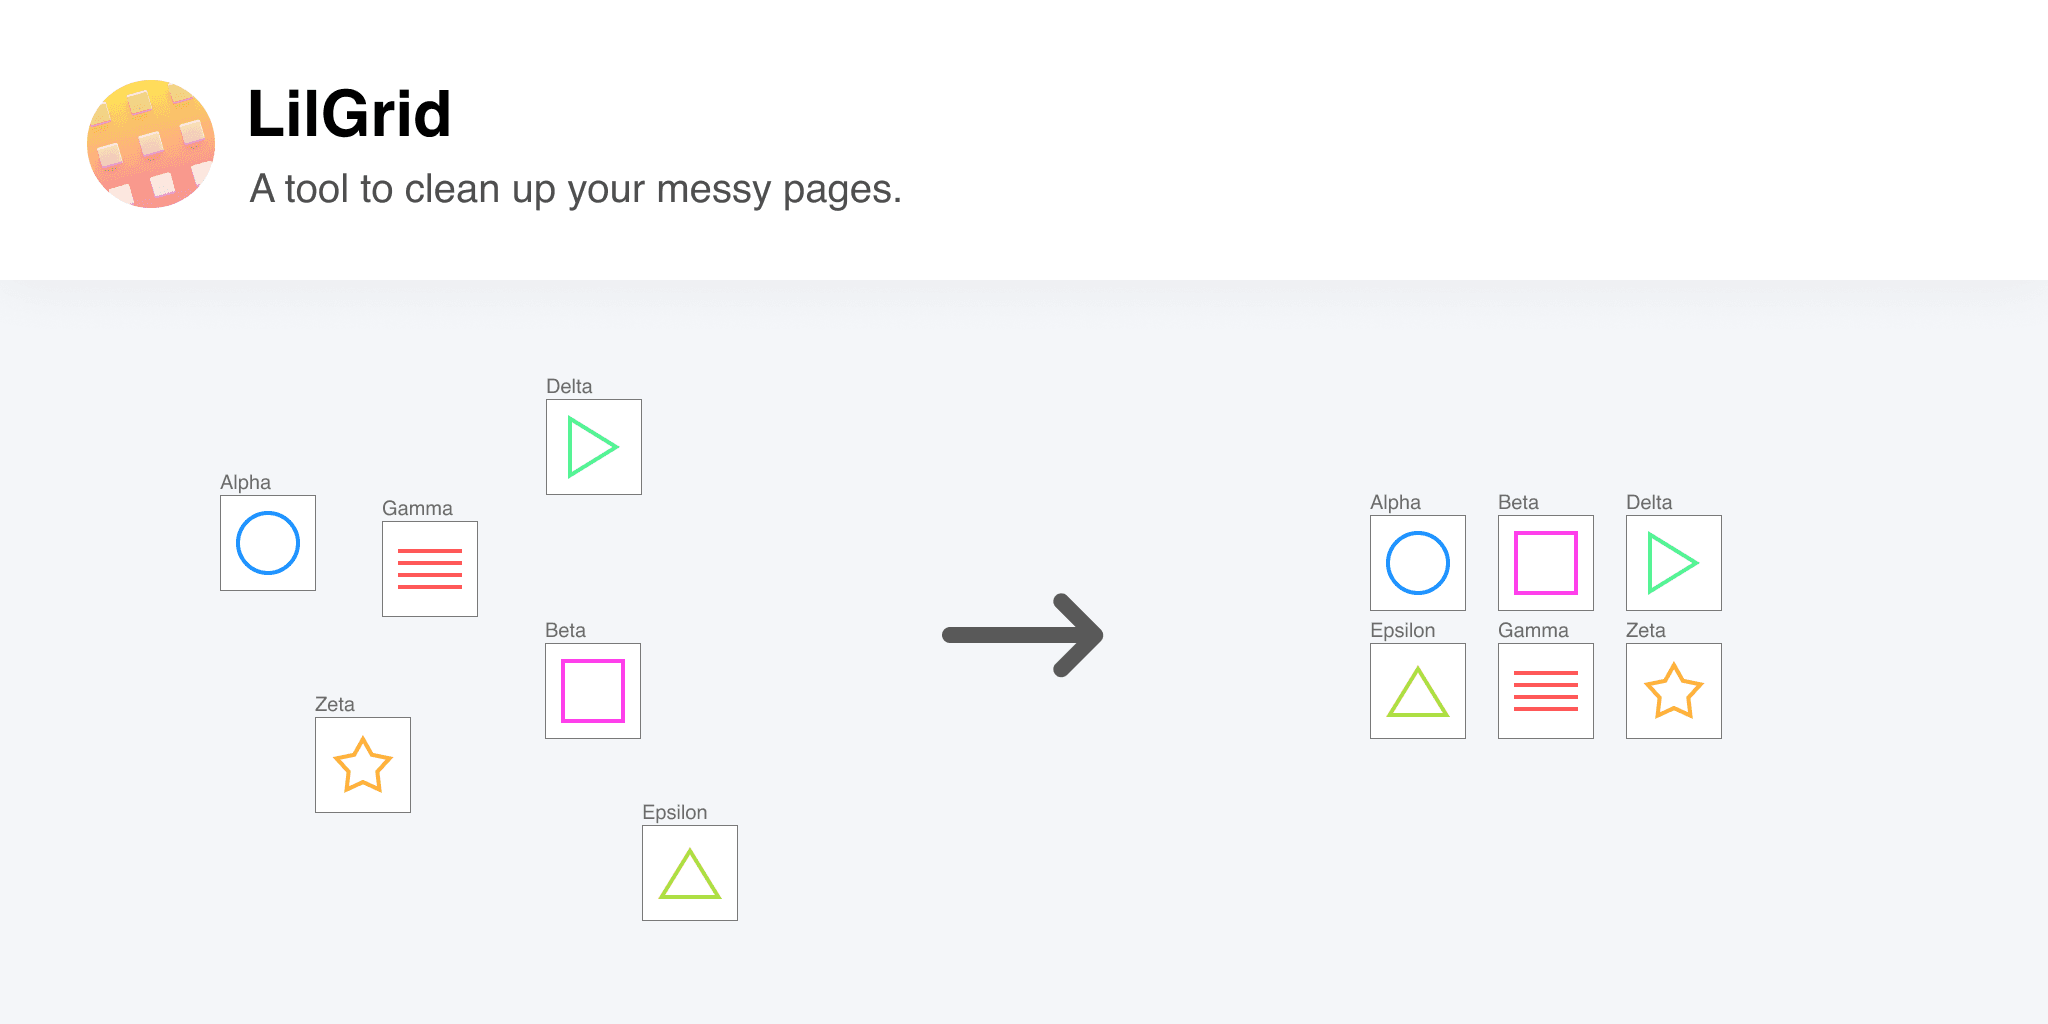Click the Epsilon triangle tile in the tidy grid
Screen dimensions: 2048x1024
click(x=1418, y=691)
